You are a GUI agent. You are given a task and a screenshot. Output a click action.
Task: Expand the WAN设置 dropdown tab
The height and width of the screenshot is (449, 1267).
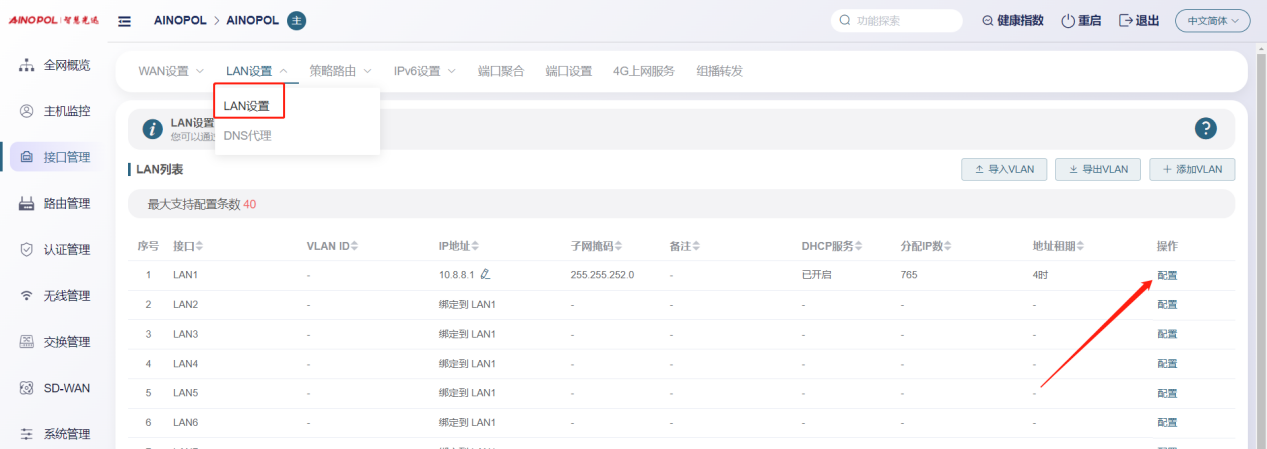tap(170, 71)
